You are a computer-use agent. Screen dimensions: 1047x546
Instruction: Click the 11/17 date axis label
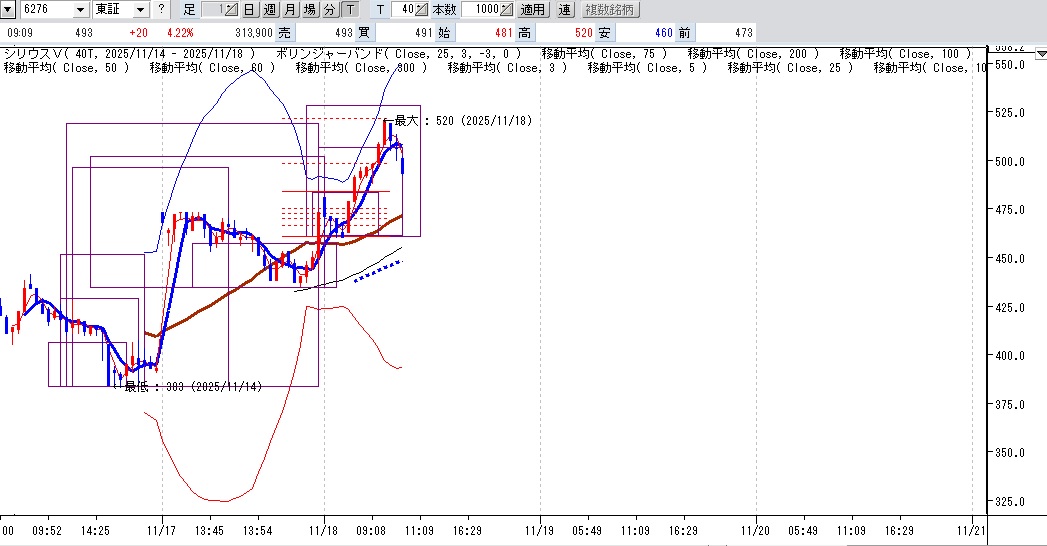pyautogui.click(x=162, y=531)
